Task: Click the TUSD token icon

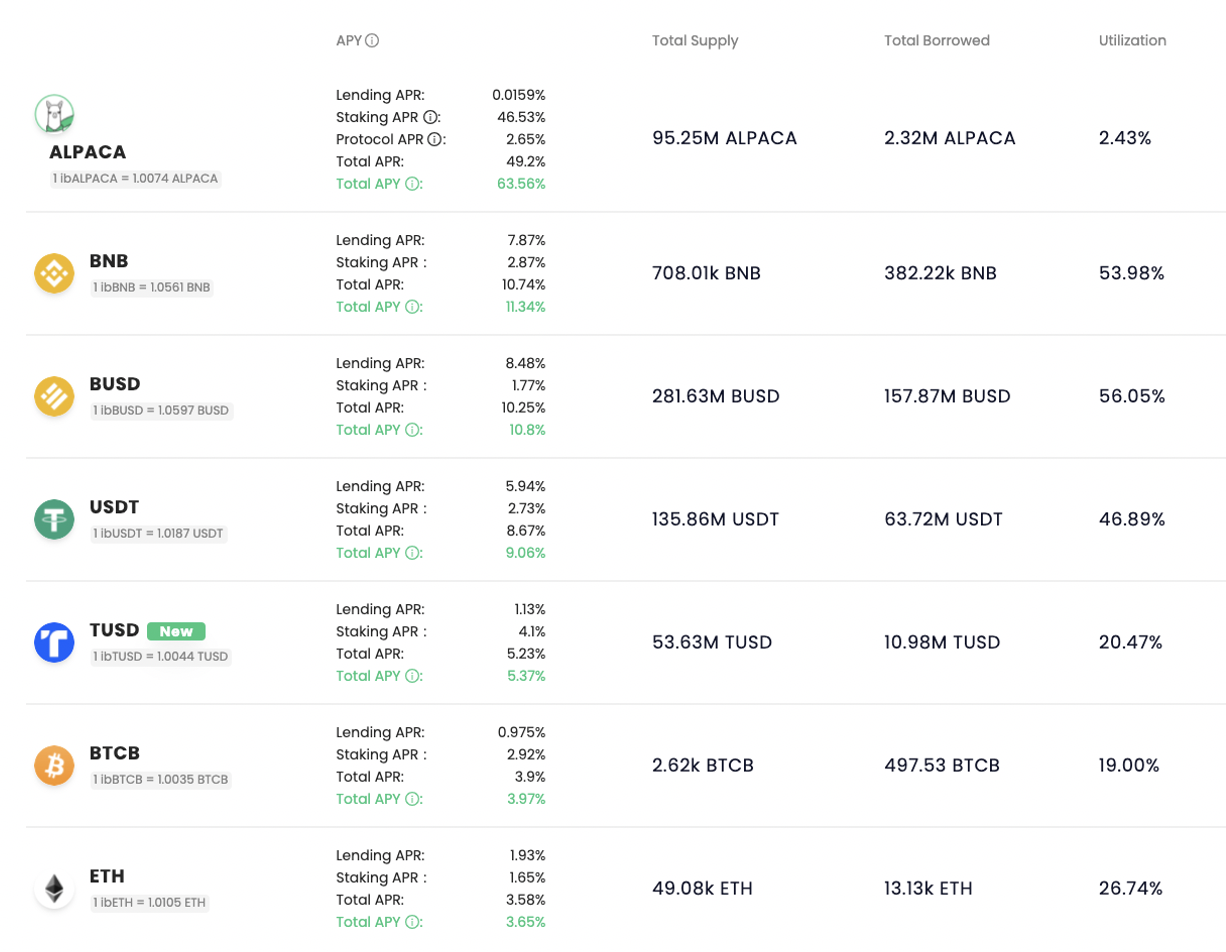Action: coord(54,642)
